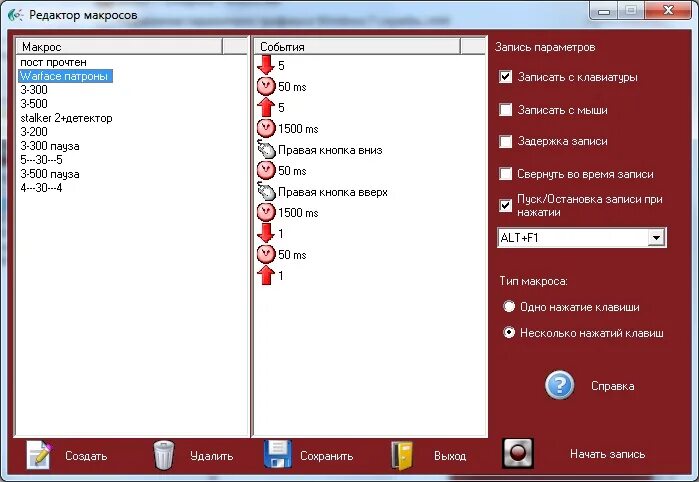This screenshot has height=482, width=699.
Task: Select macro 3-300 in the list
Action: [34, 90]
